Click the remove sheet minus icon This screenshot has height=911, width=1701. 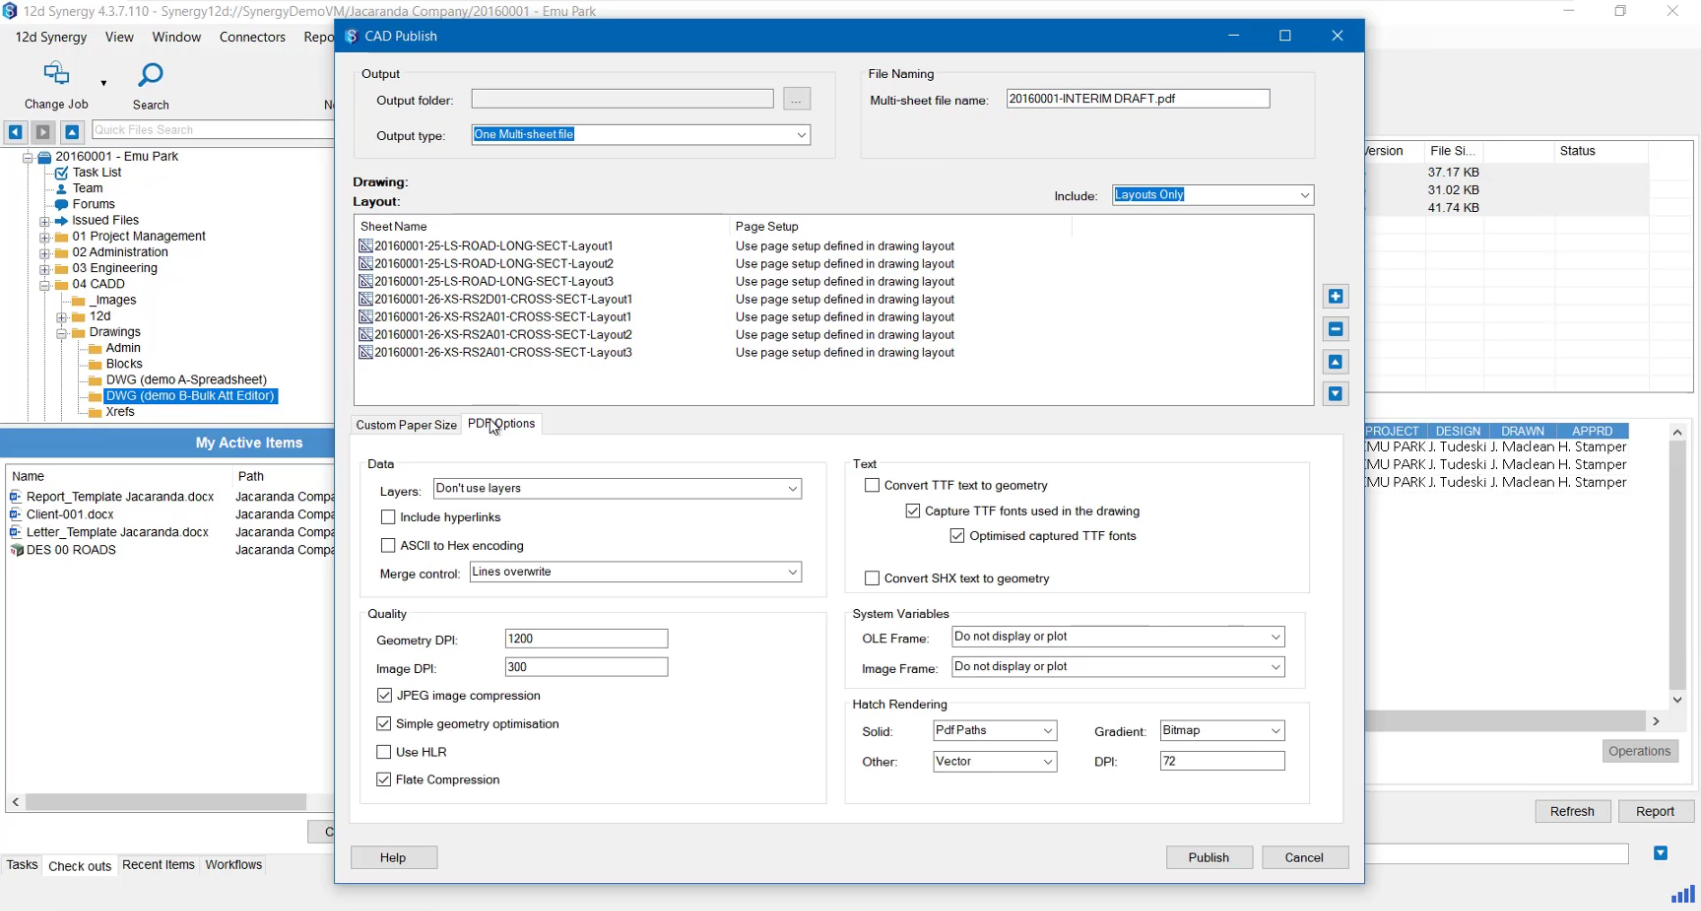pos(1335,329)
